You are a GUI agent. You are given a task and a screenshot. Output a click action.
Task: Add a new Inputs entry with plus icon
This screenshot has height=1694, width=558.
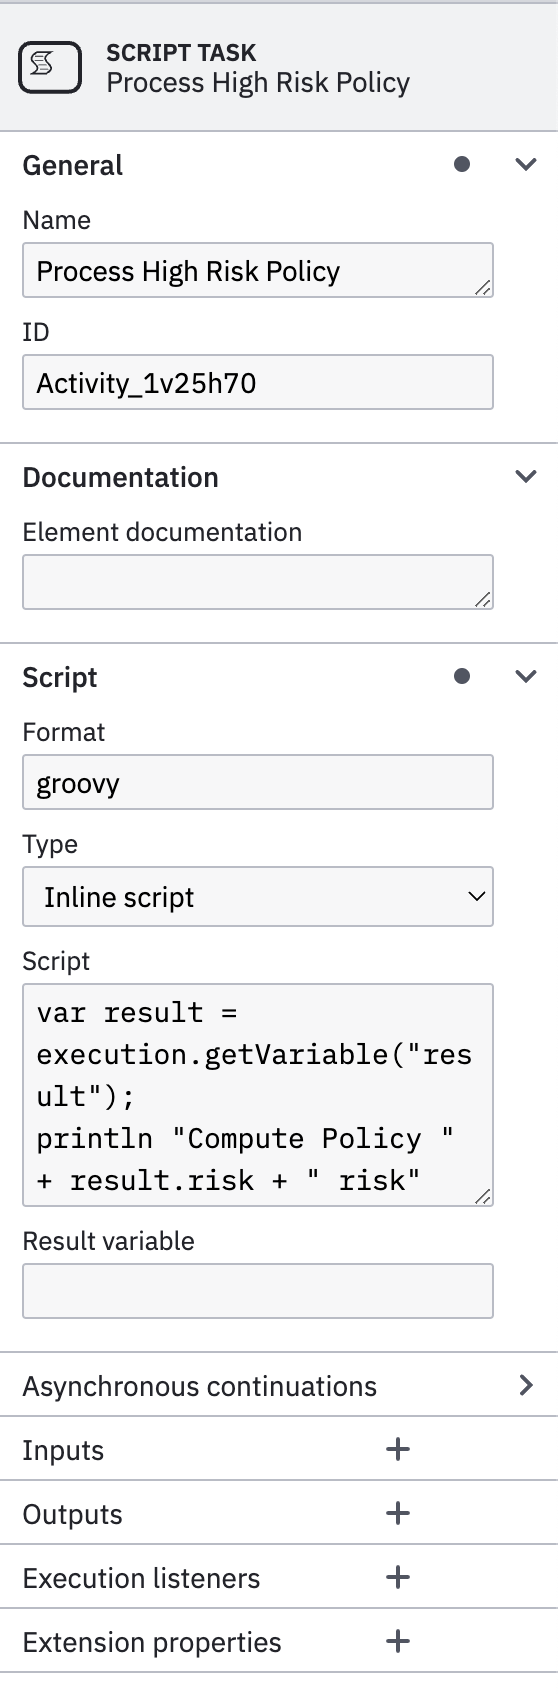398,1449
